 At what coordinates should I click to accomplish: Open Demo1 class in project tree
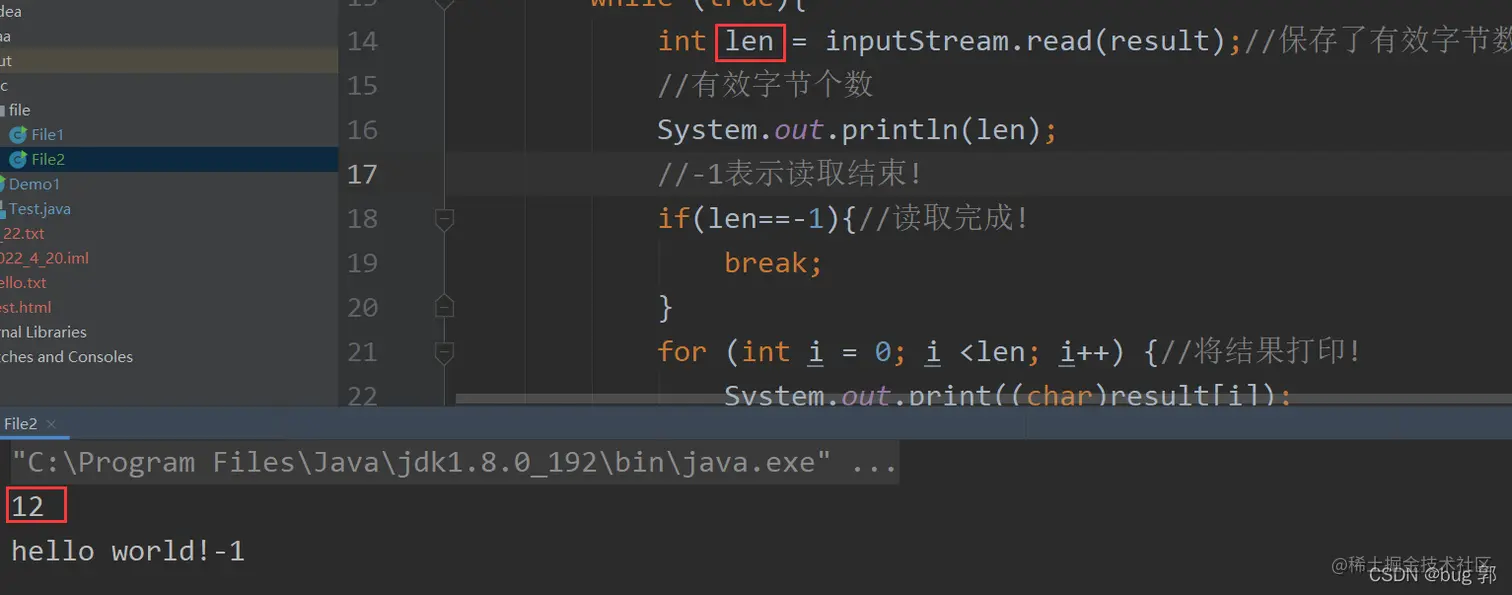tap(34, 184)
